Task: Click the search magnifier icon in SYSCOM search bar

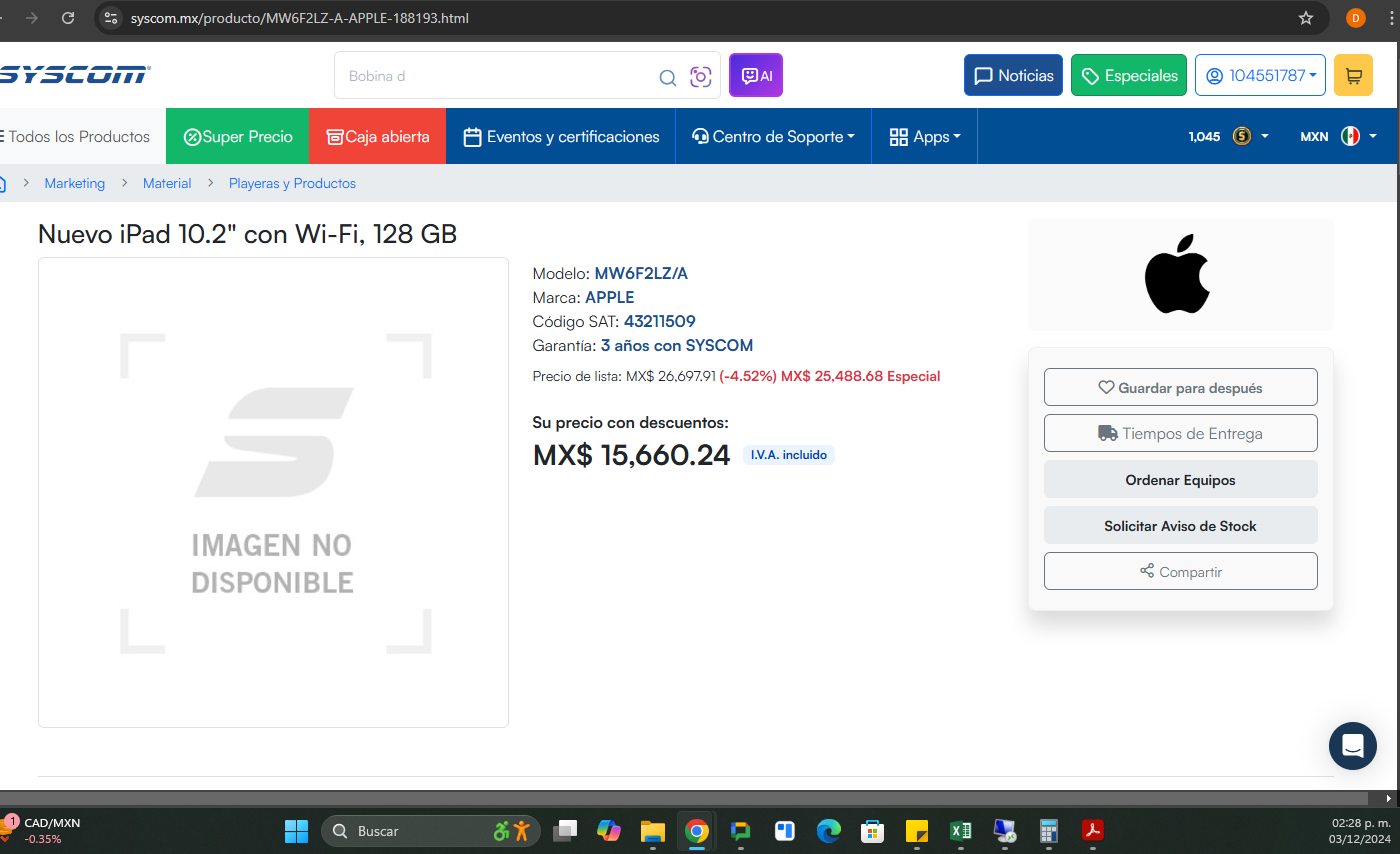Action: pyautogui.click(x=667, y=77)
